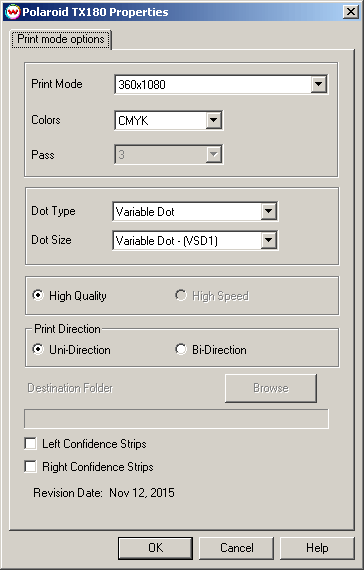Expand the Colors CMYK dropdown
364x570 pixels.
pyautogui.click(x=213, y=120)
